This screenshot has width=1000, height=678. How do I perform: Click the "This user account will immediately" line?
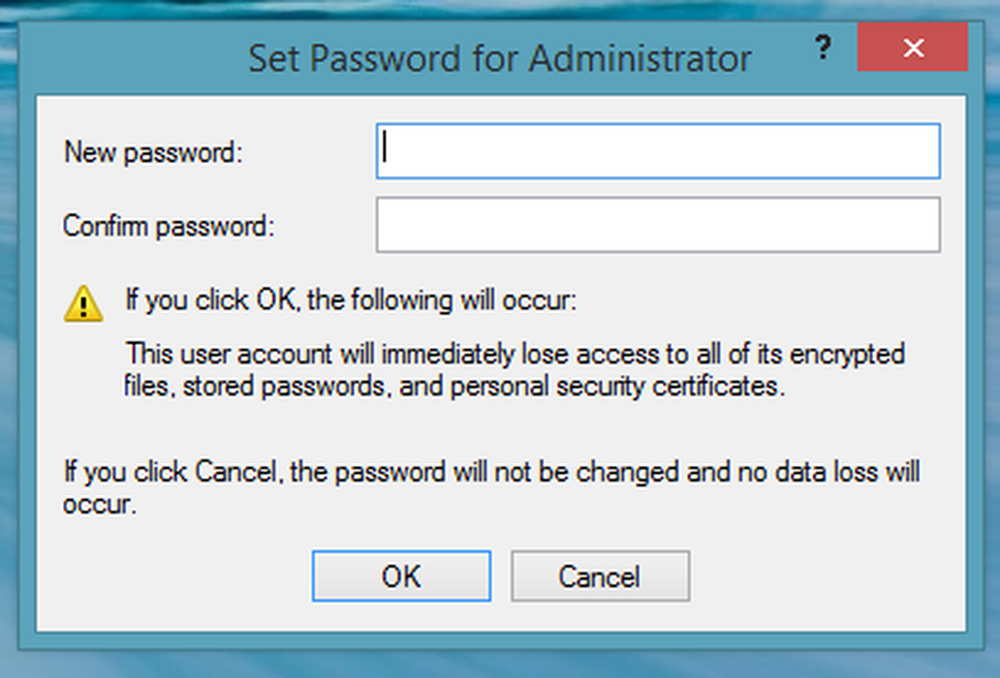tap(515, 354)
